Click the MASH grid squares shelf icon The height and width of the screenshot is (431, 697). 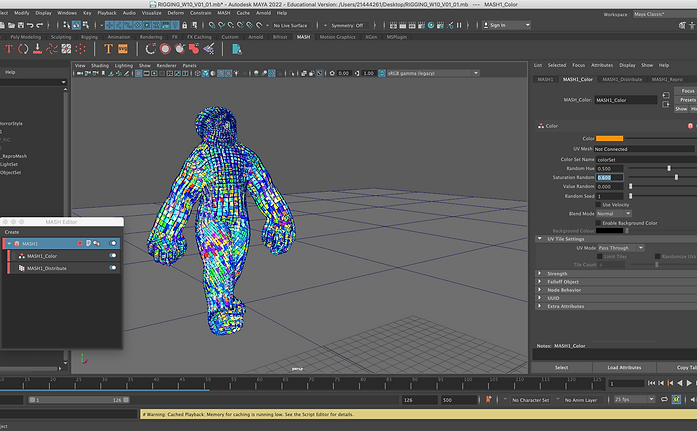pos(66,49)
